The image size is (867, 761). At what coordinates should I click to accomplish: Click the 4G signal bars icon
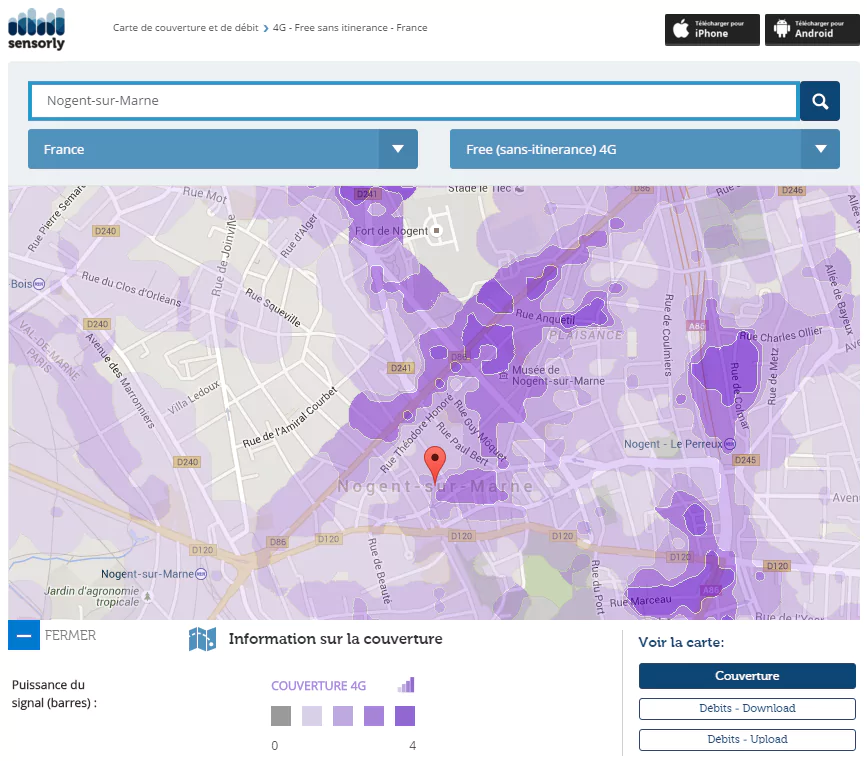tap(405, 685)
